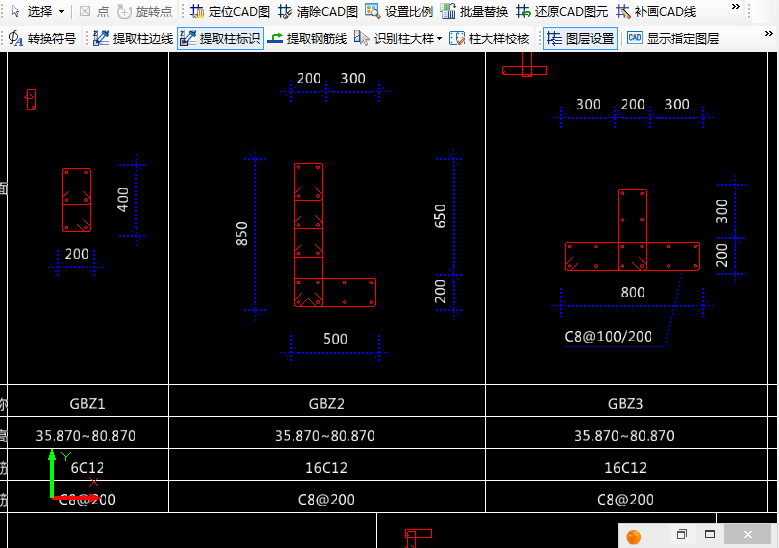Select GBZ2's 16C12 rebar text
The height and width of the screenshot is (548, 779).
click(326, 468)
